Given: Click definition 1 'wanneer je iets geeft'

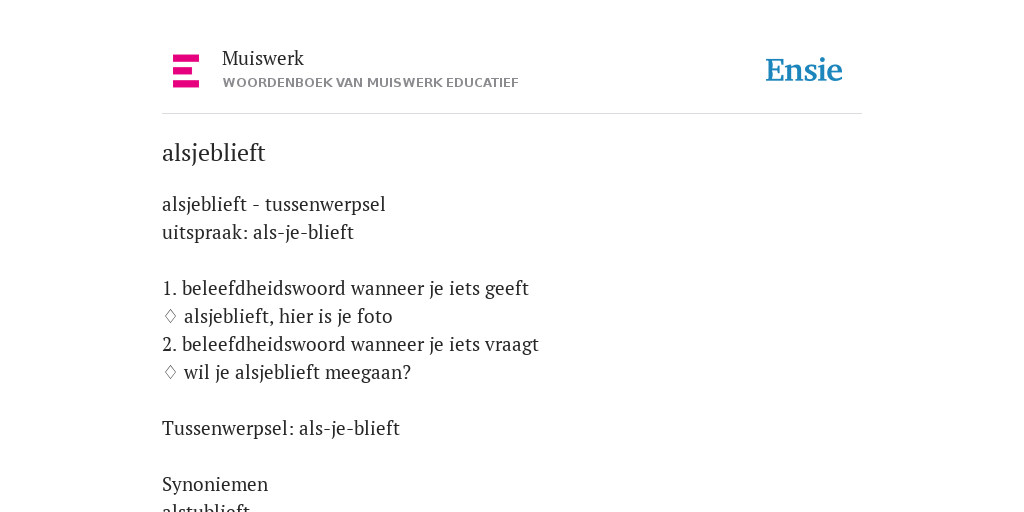Looking at the screenshot, I should 345,288.
